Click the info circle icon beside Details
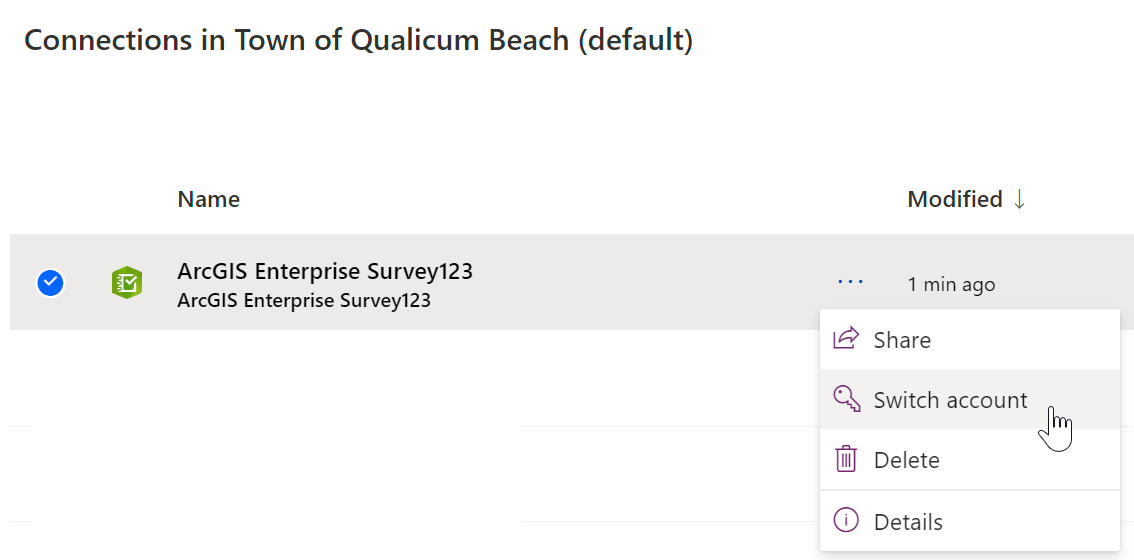1134x560 pixels. coord(846,521)
